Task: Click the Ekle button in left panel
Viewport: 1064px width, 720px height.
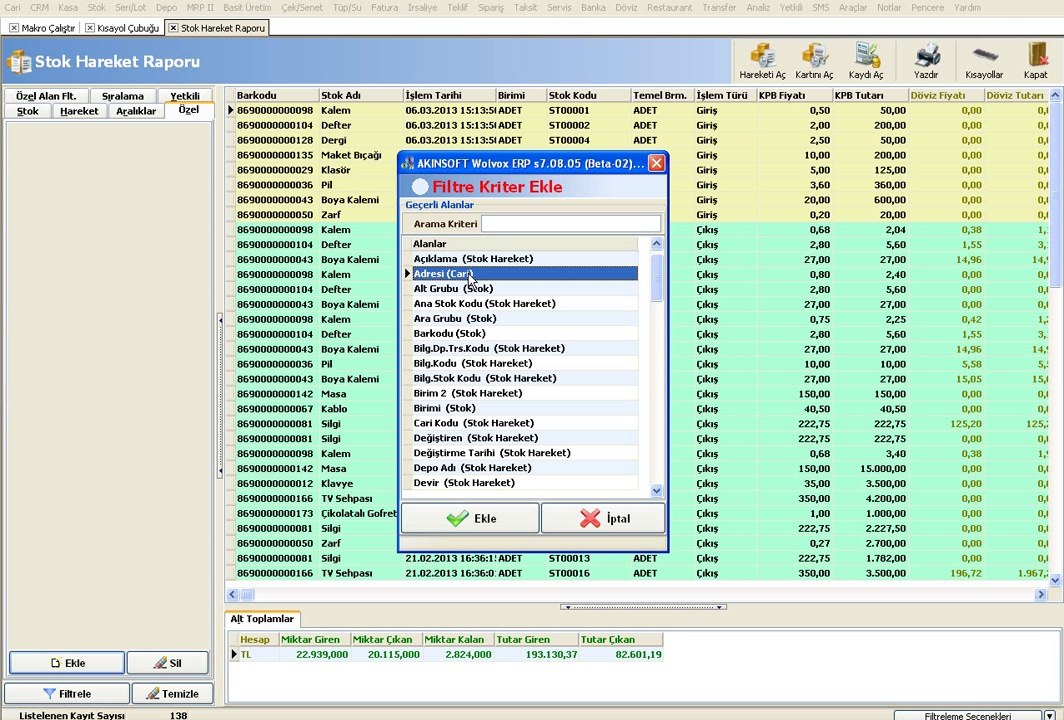Action: click(66, 663)
